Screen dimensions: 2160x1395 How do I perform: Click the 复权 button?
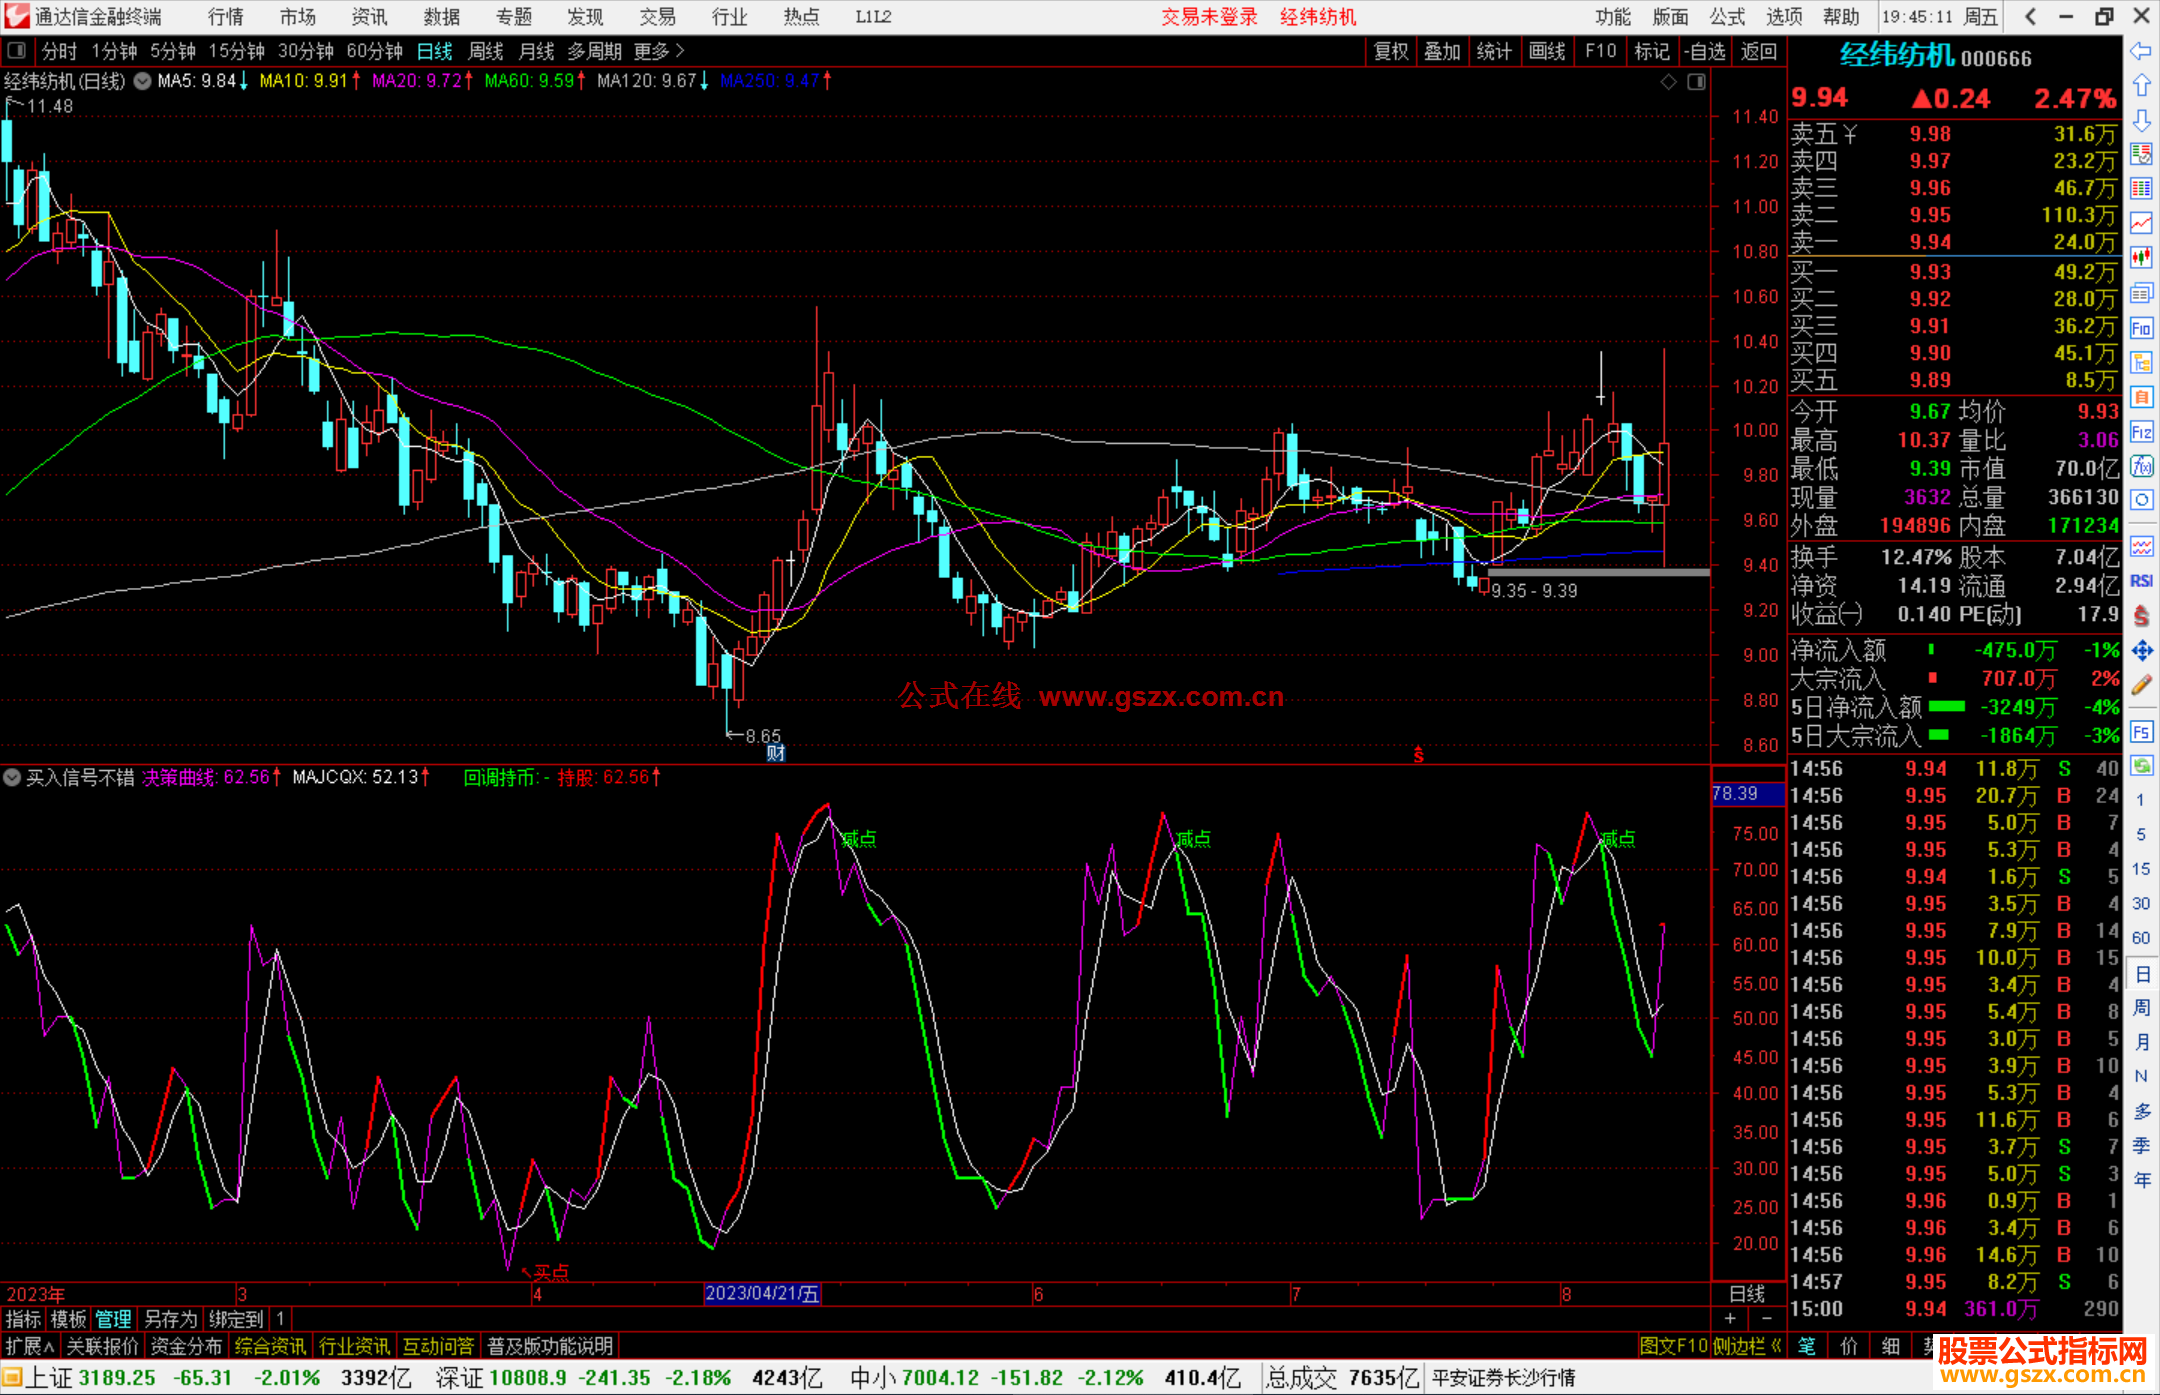click(x=1391, y=51)
